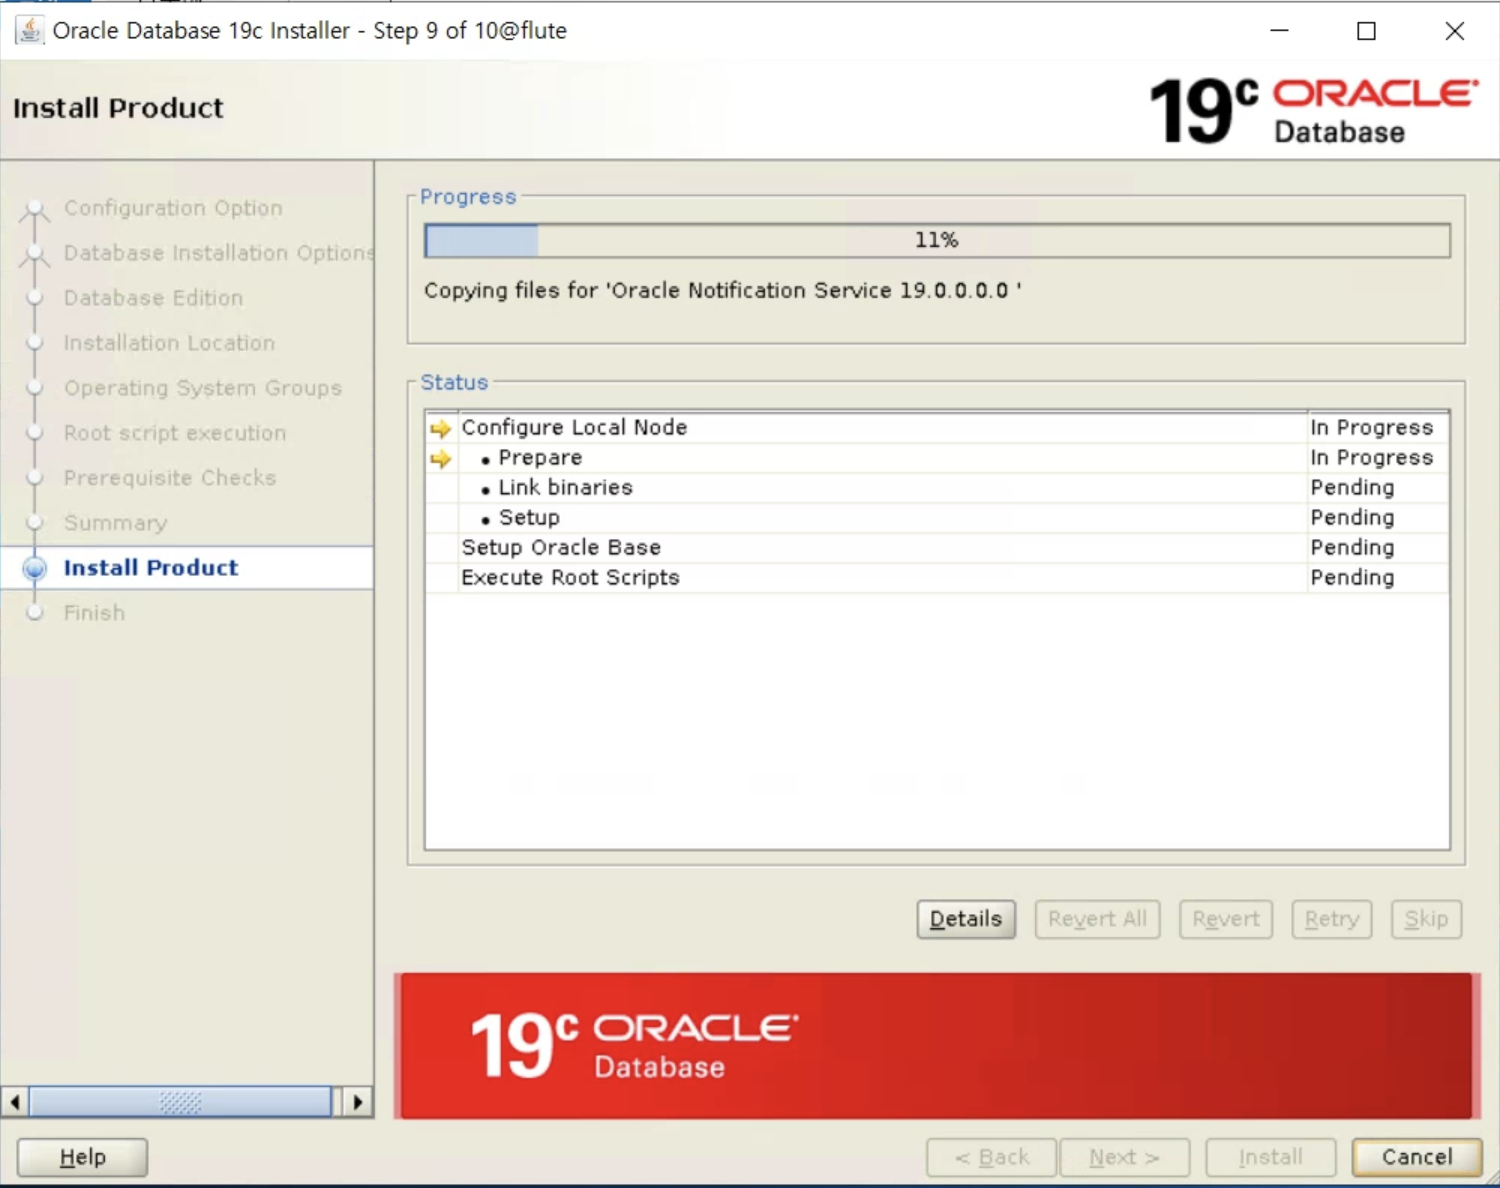Click the scrollbar right arrow in sidebar
1500x1188 pixels.
(x=358, y=1102)
